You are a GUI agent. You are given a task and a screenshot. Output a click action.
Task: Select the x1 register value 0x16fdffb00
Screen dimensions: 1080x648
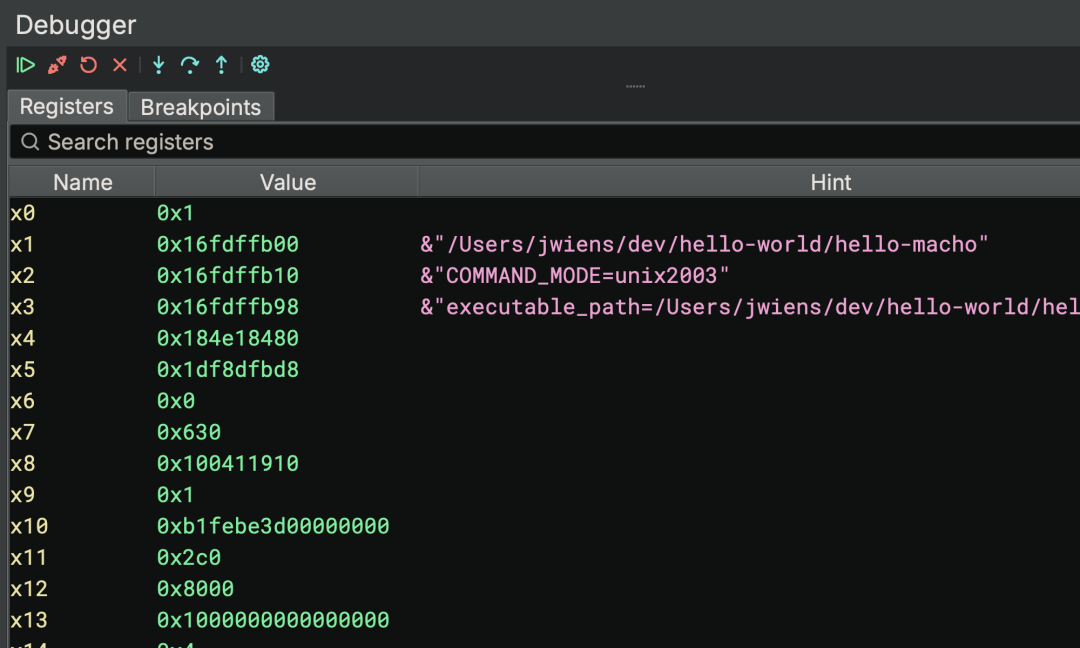pyautogui.click(x=228, y=244)
